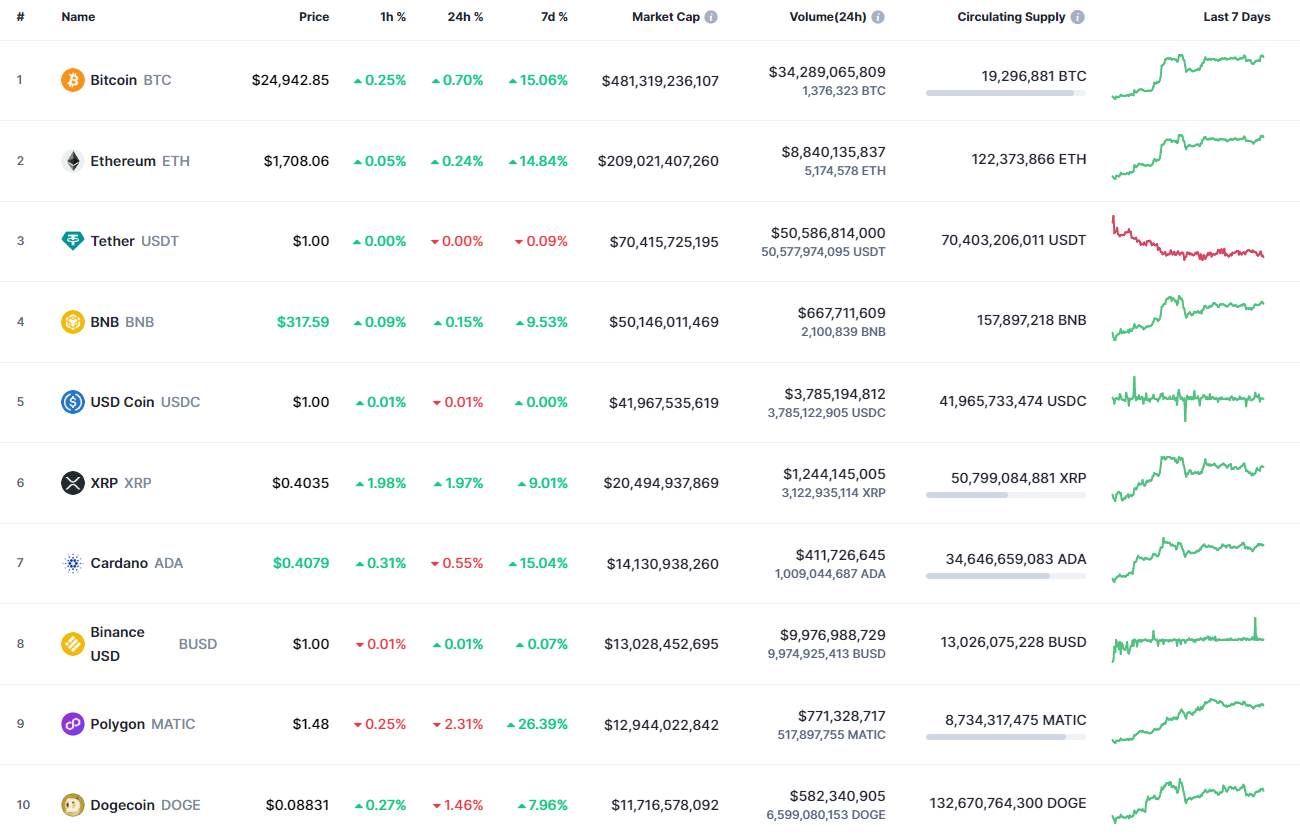Select the BNB coin logo
Image resolution: width=1300 pixels, height=840 pixels.
click(71, 322)
